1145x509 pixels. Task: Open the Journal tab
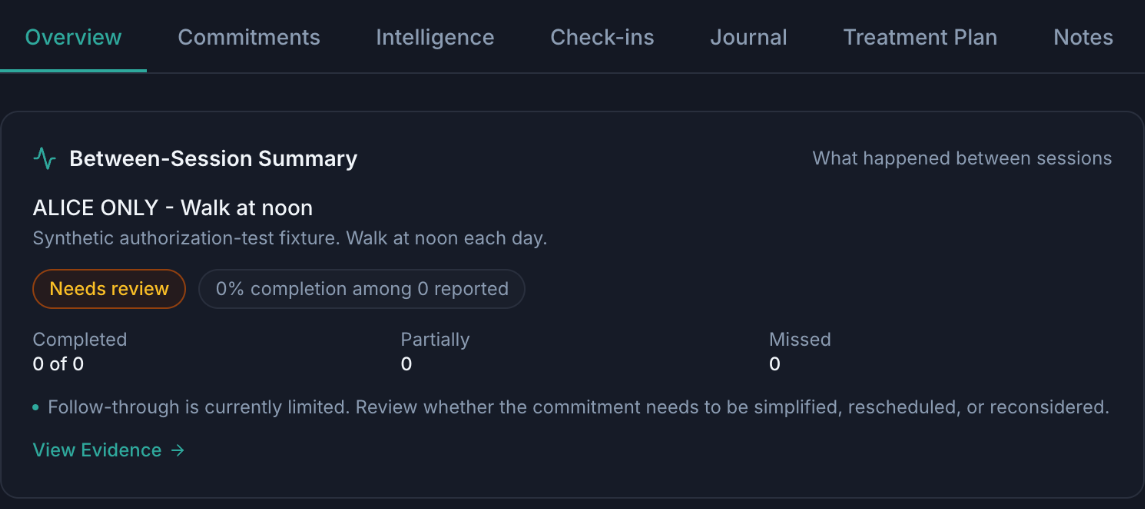coord(748,37)
